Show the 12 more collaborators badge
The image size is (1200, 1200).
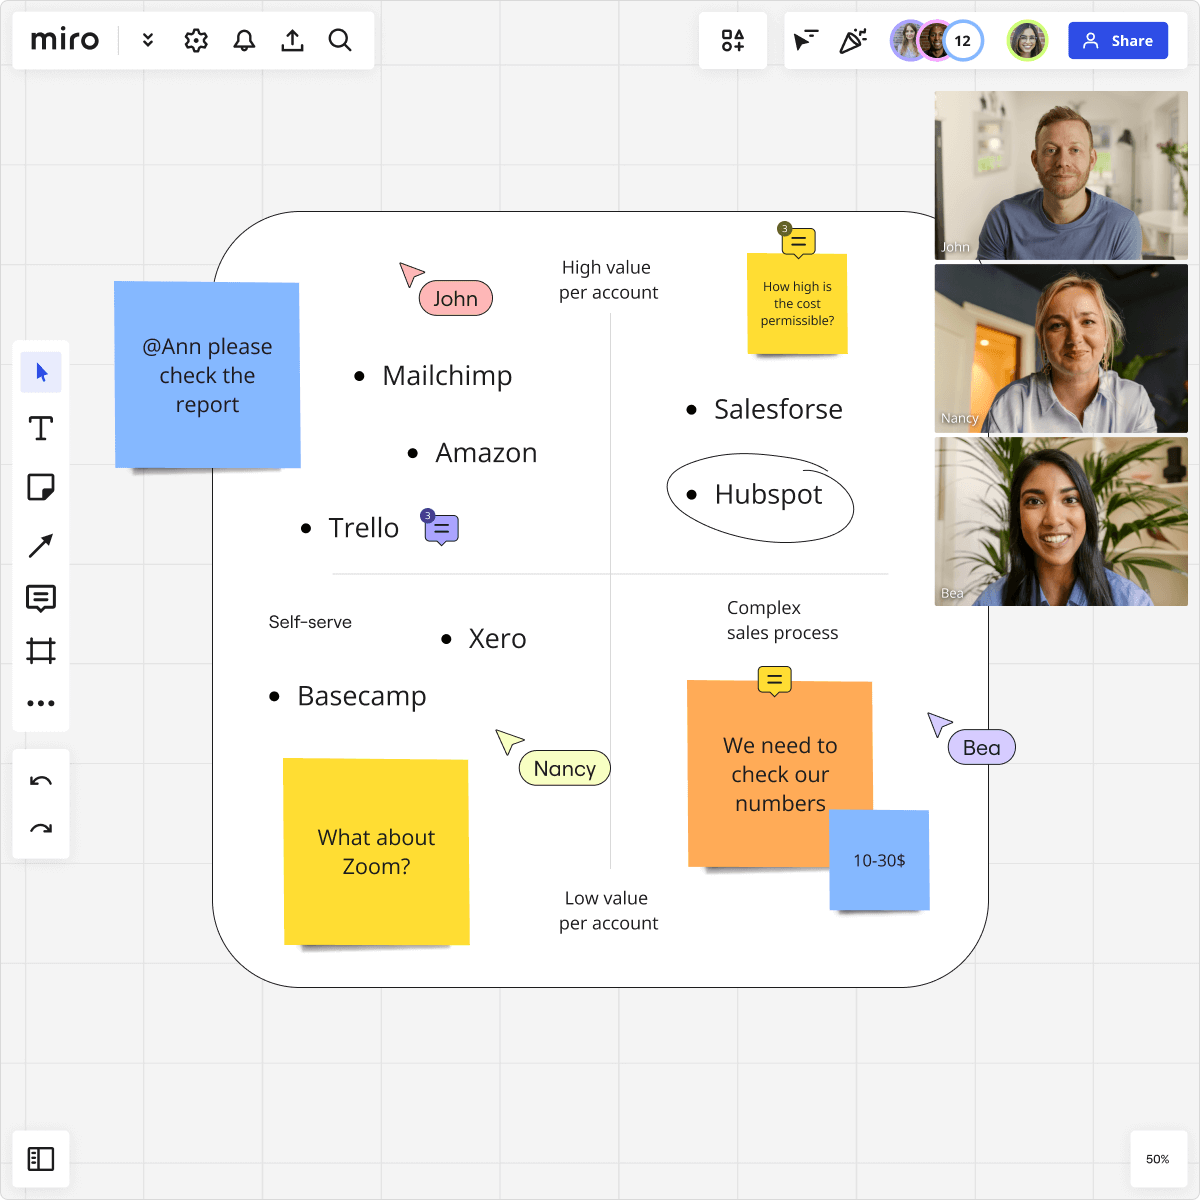[963, 41]
